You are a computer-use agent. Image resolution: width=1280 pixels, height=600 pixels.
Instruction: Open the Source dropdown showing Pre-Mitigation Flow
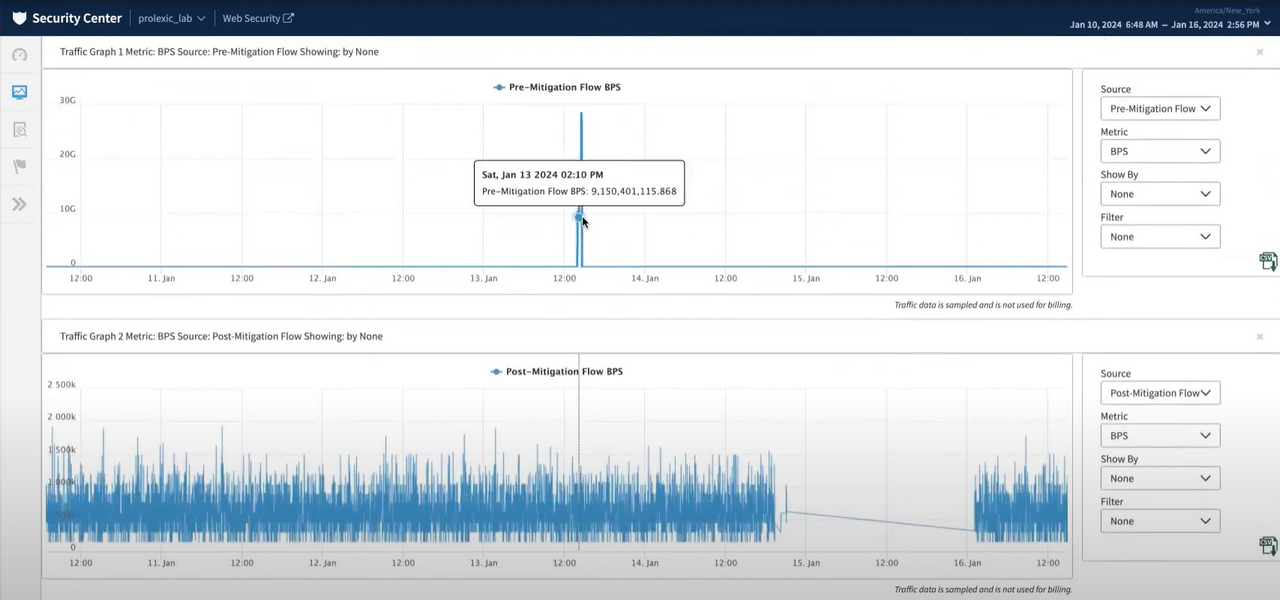click(x=1160, y=108)
